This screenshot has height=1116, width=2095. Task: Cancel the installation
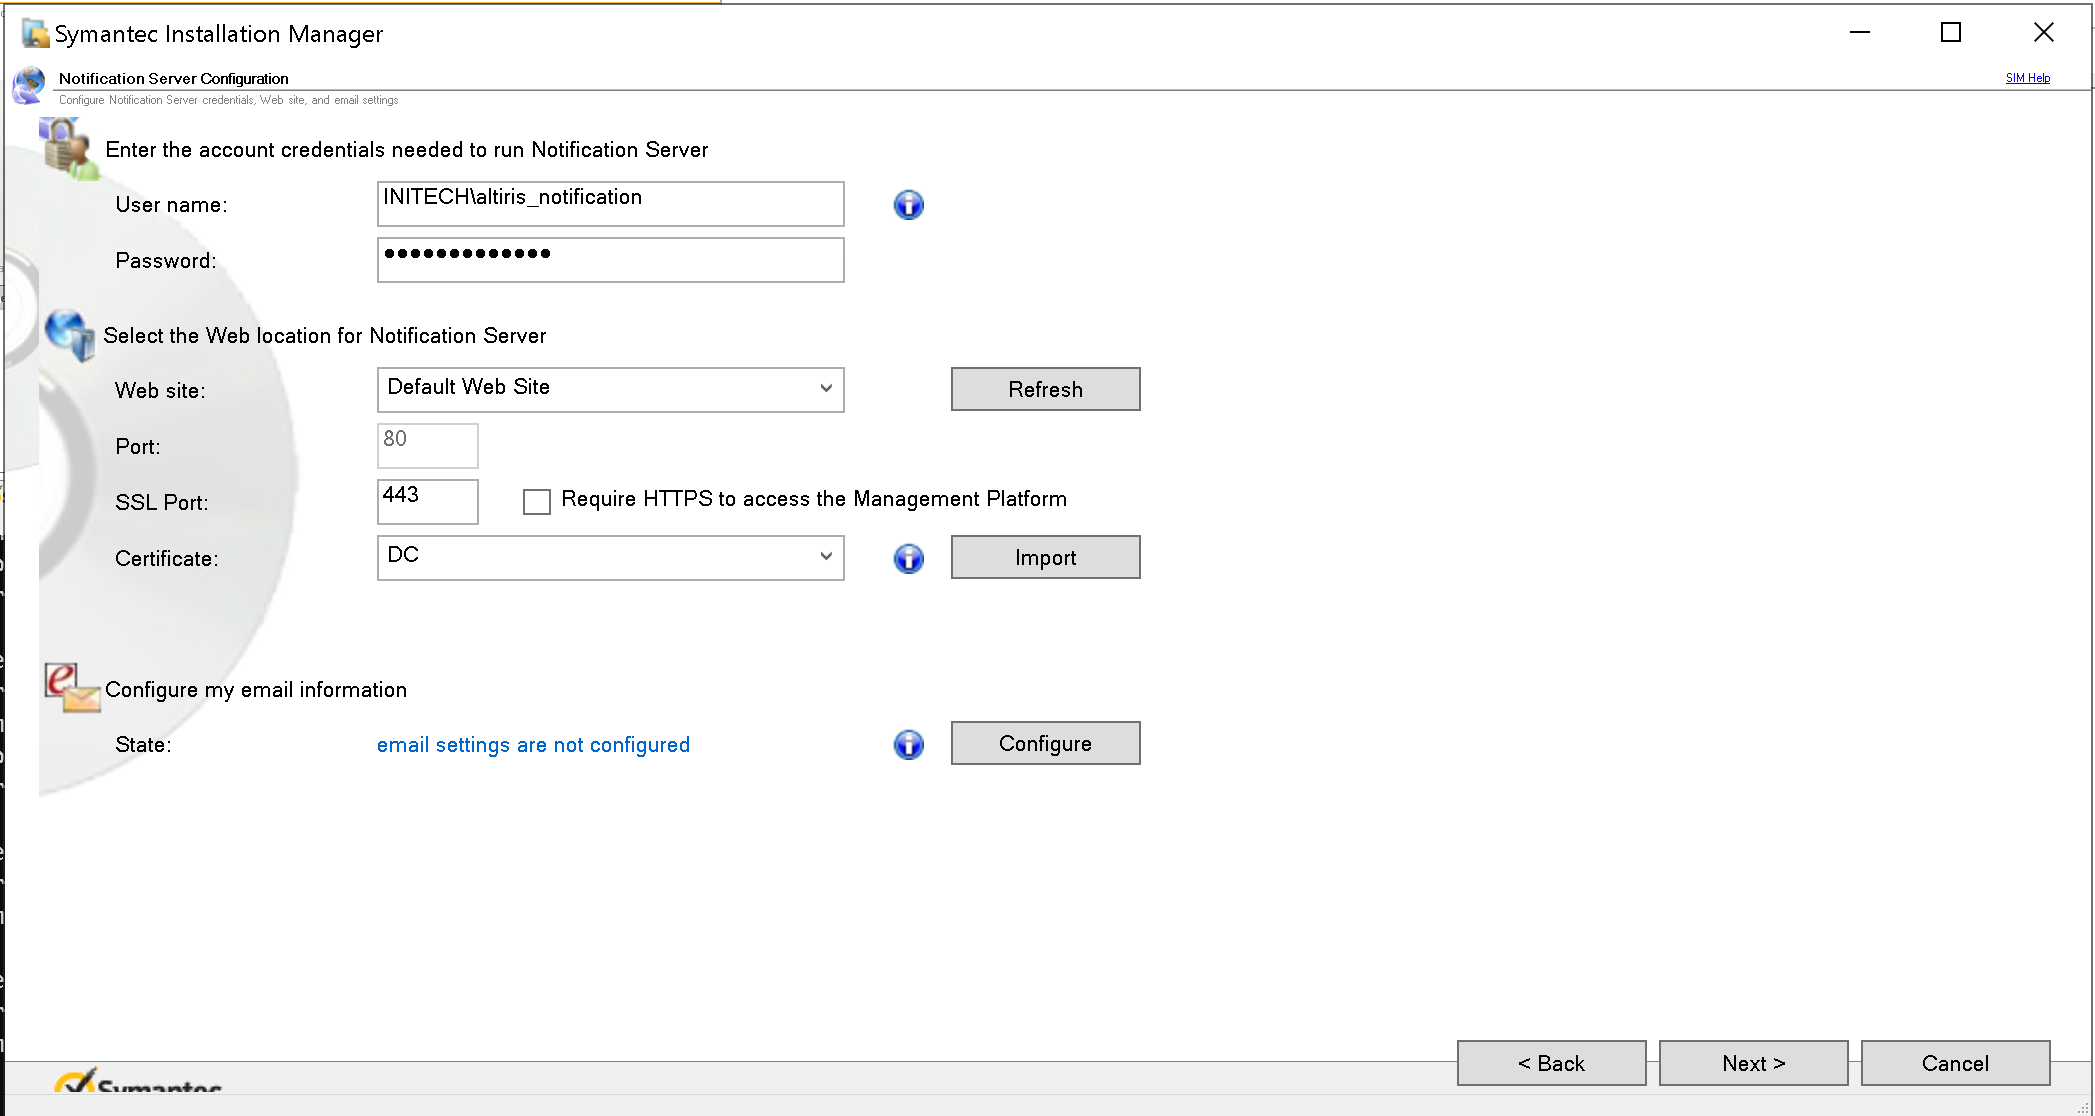(x=1955, y=1063)
